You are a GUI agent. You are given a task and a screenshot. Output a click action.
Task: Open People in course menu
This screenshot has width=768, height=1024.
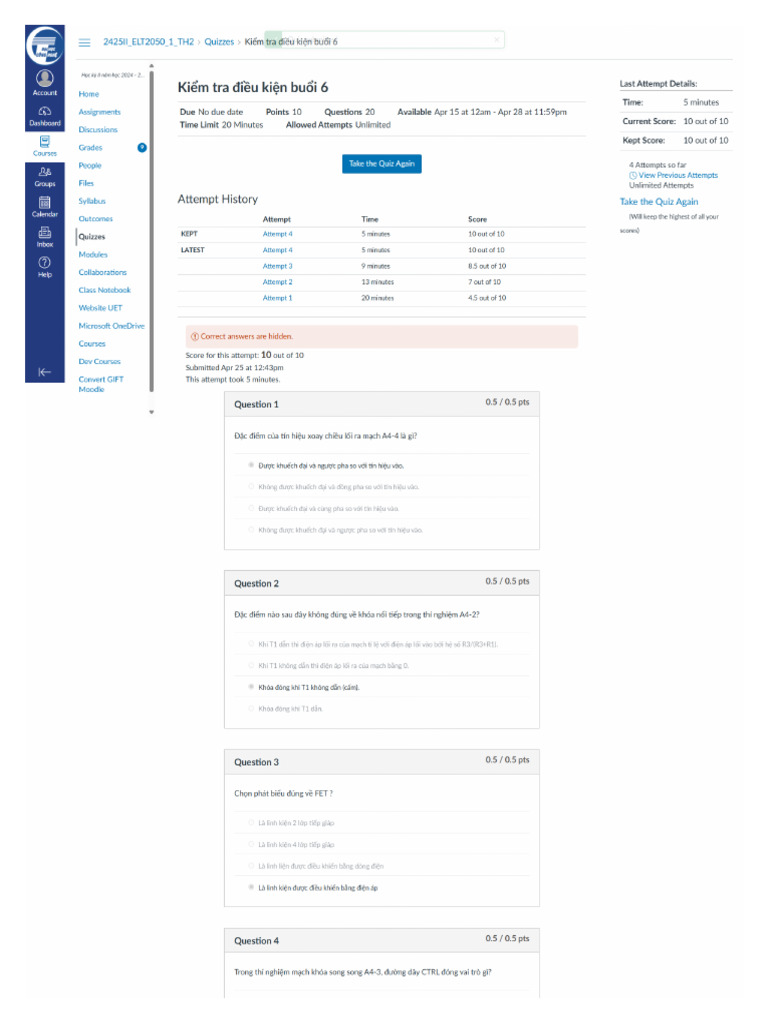click(x=89, y=166)
